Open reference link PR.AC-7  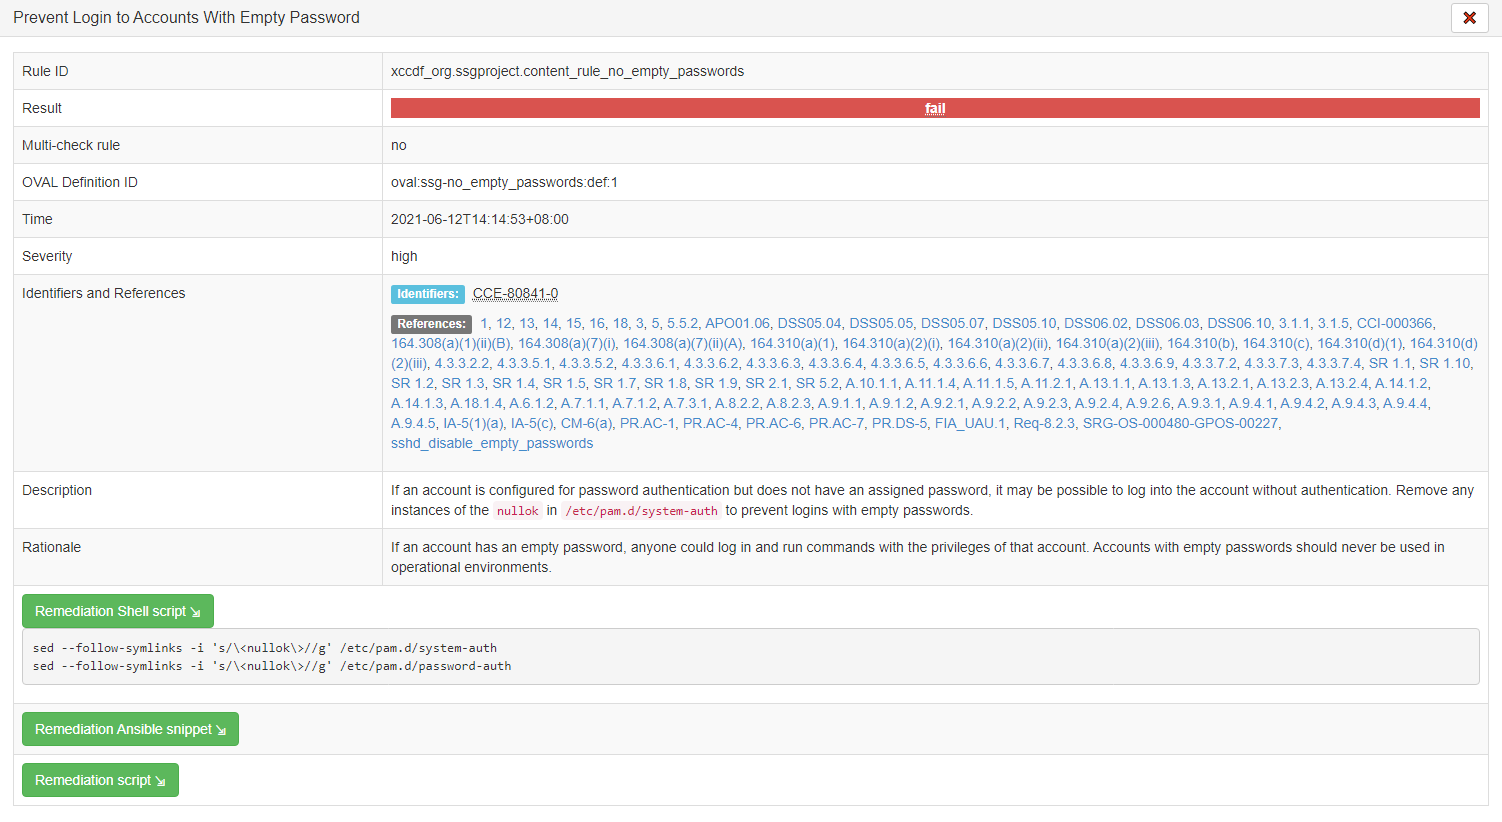(x=836, y=423)
